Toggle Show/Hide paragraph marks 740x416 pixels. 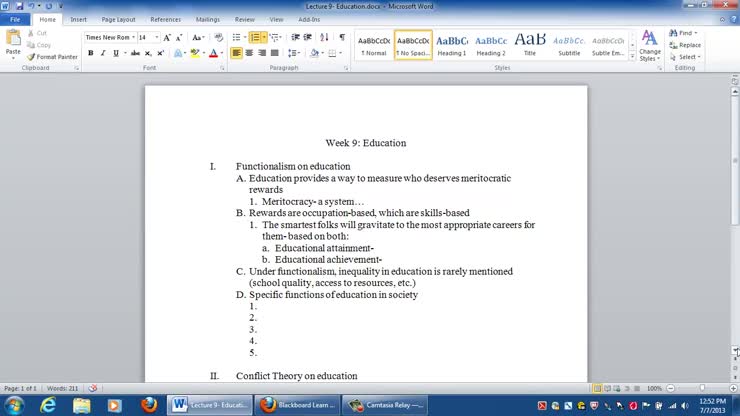tap(342, 37)
